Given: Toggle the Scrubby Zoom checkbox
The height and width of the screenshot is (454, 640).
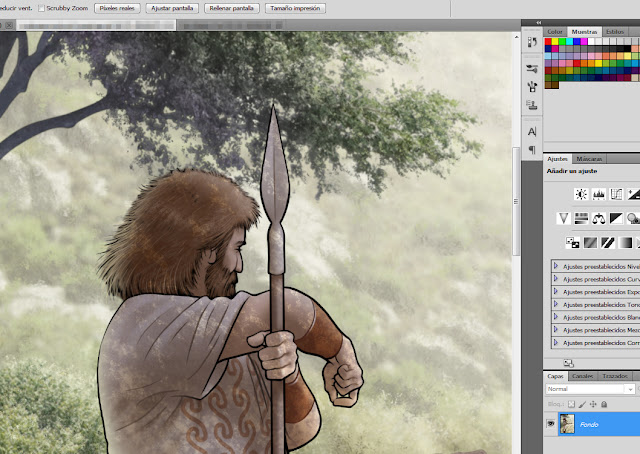Looking at the screenshot, I should coord(41,8).
